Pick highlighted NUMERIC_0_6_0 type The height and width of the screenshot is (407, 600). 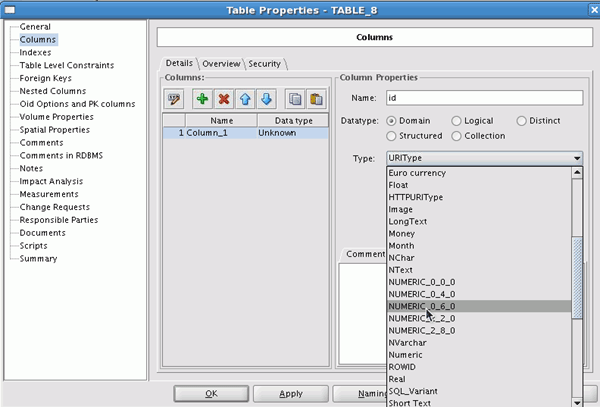479,306
